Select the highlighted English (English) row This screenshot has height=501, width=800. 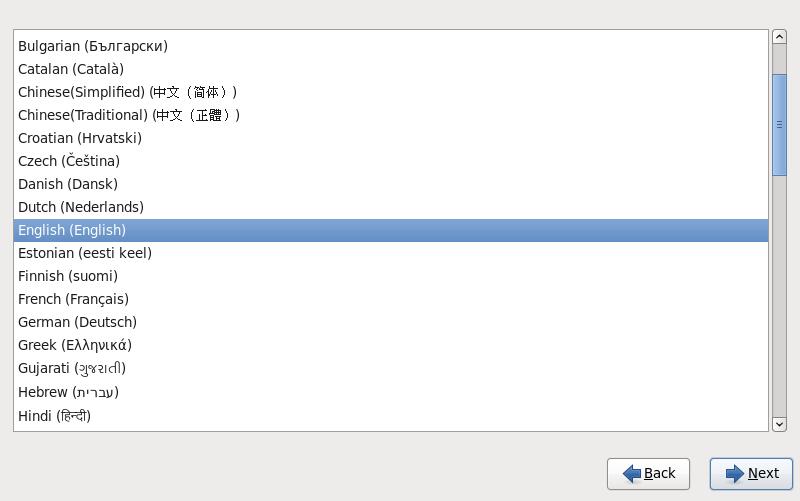pyautogui.click(x=72, y=230)
